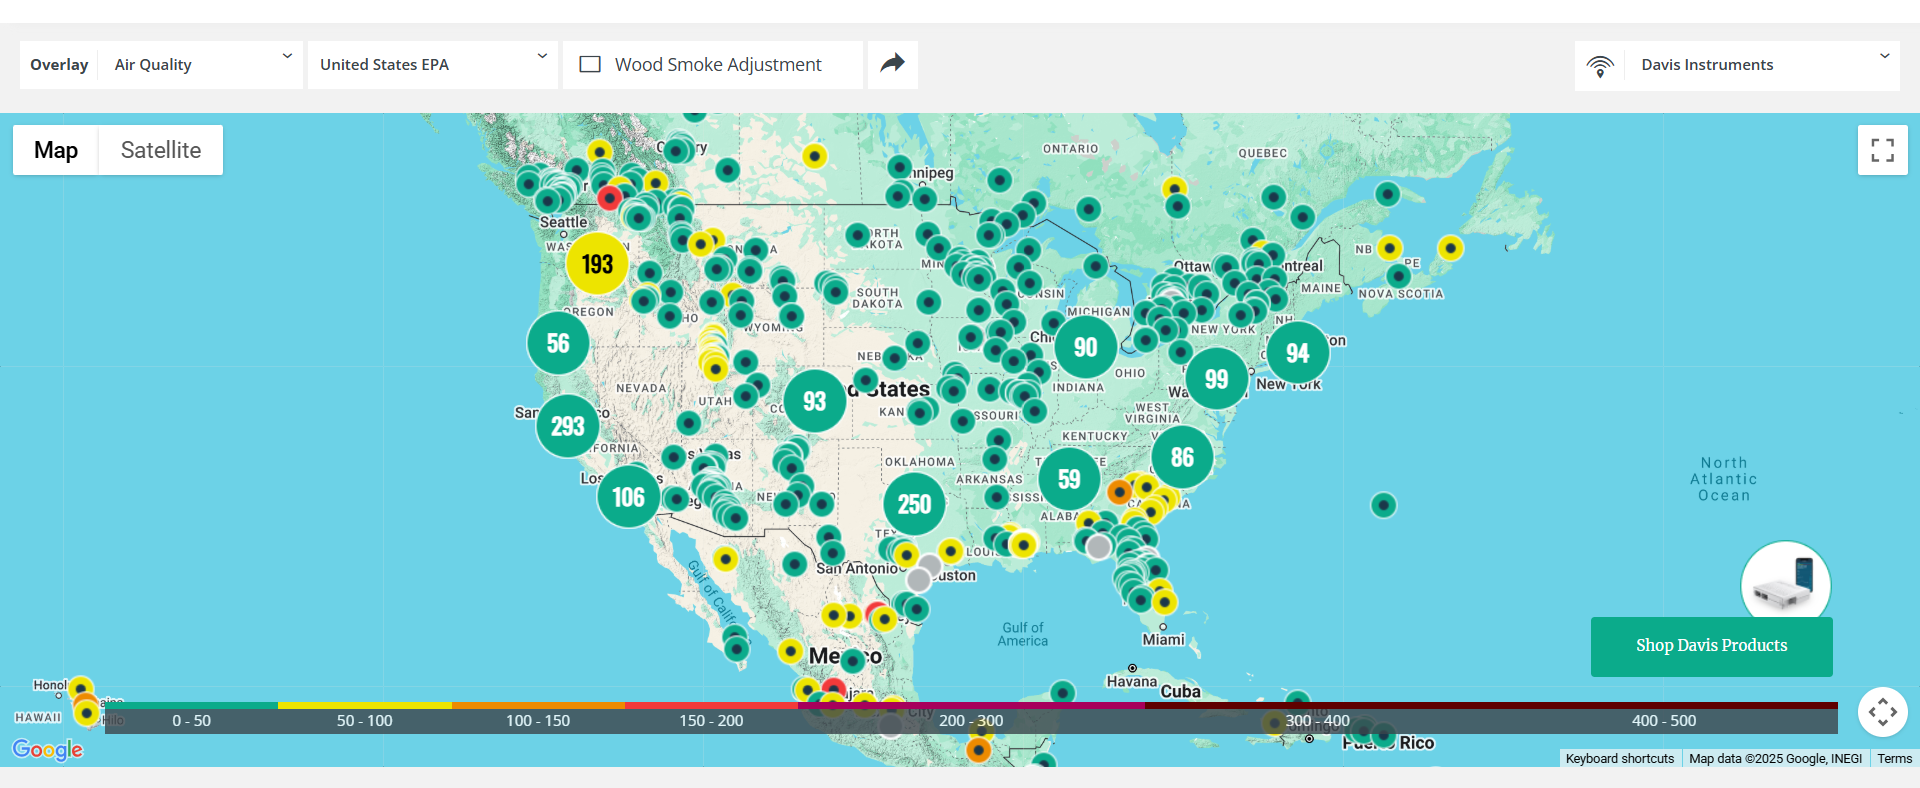Screen dimensions: 1920x788
Task: Click the yellow marker east of Nova Scotia
Action: (1450, 248)
